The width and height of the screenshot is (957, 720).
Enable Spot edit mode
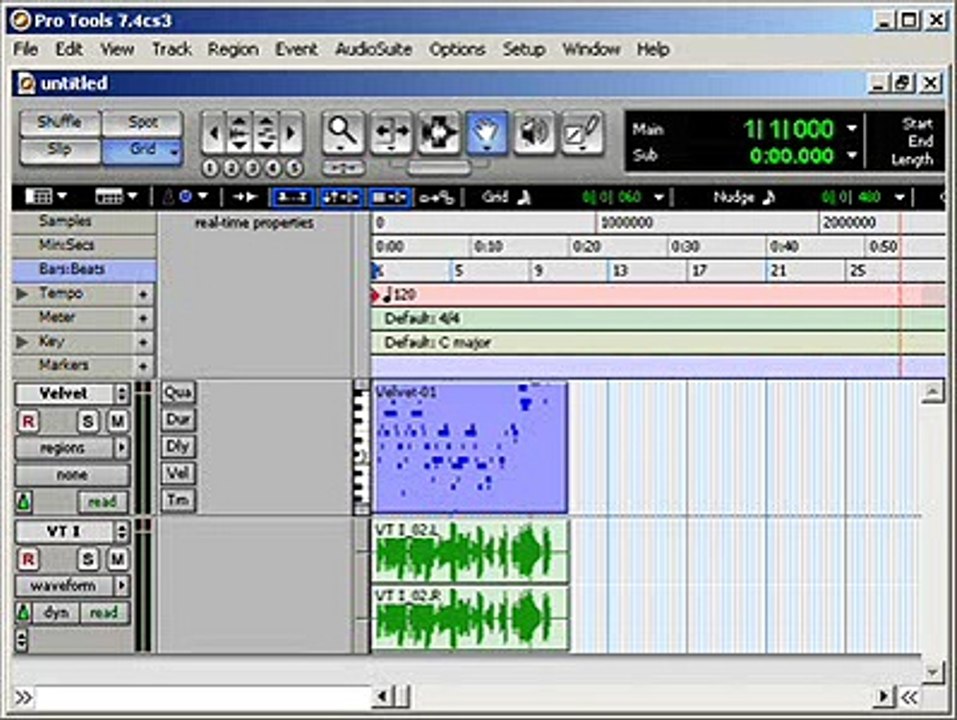(143, 123)
